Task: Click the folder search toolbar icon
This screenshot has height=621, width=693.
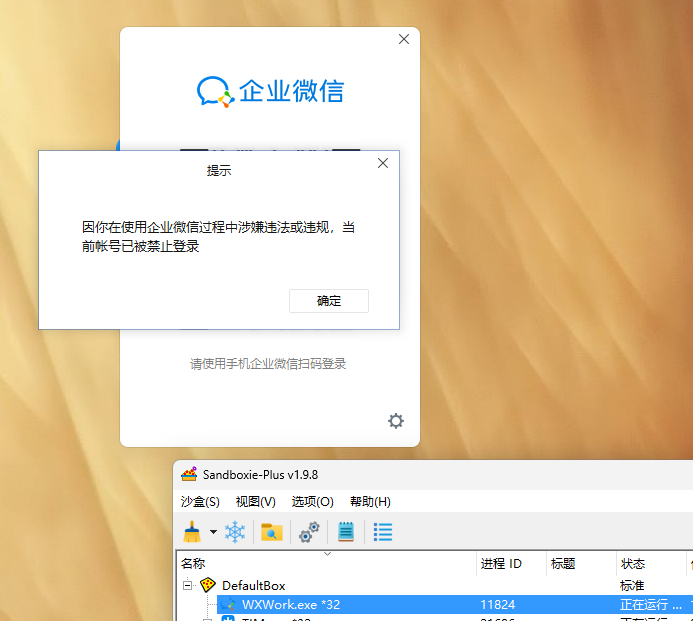Action: [271, 532]
